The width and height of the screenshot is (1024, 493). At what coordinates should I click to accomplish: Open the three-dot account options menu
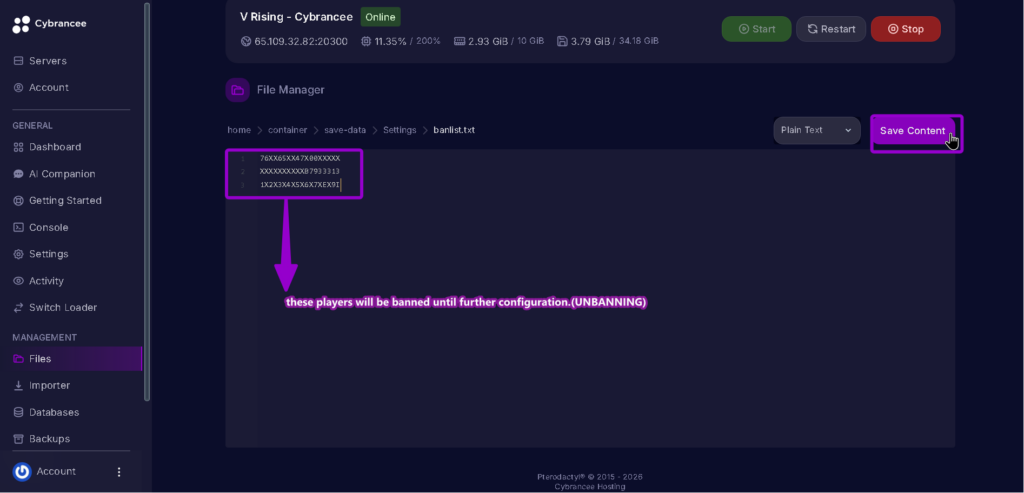119,471
